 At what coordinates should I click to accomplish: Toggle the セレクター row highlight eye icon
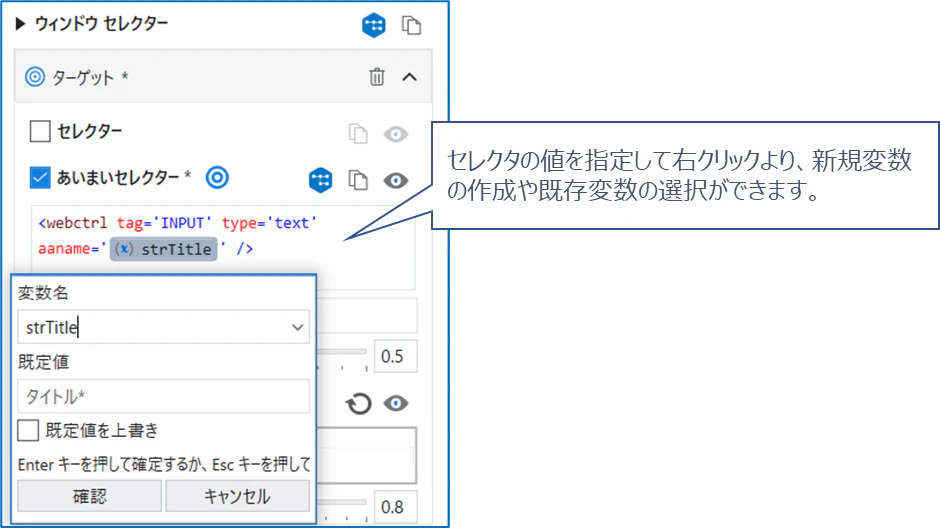pos(396,134)
